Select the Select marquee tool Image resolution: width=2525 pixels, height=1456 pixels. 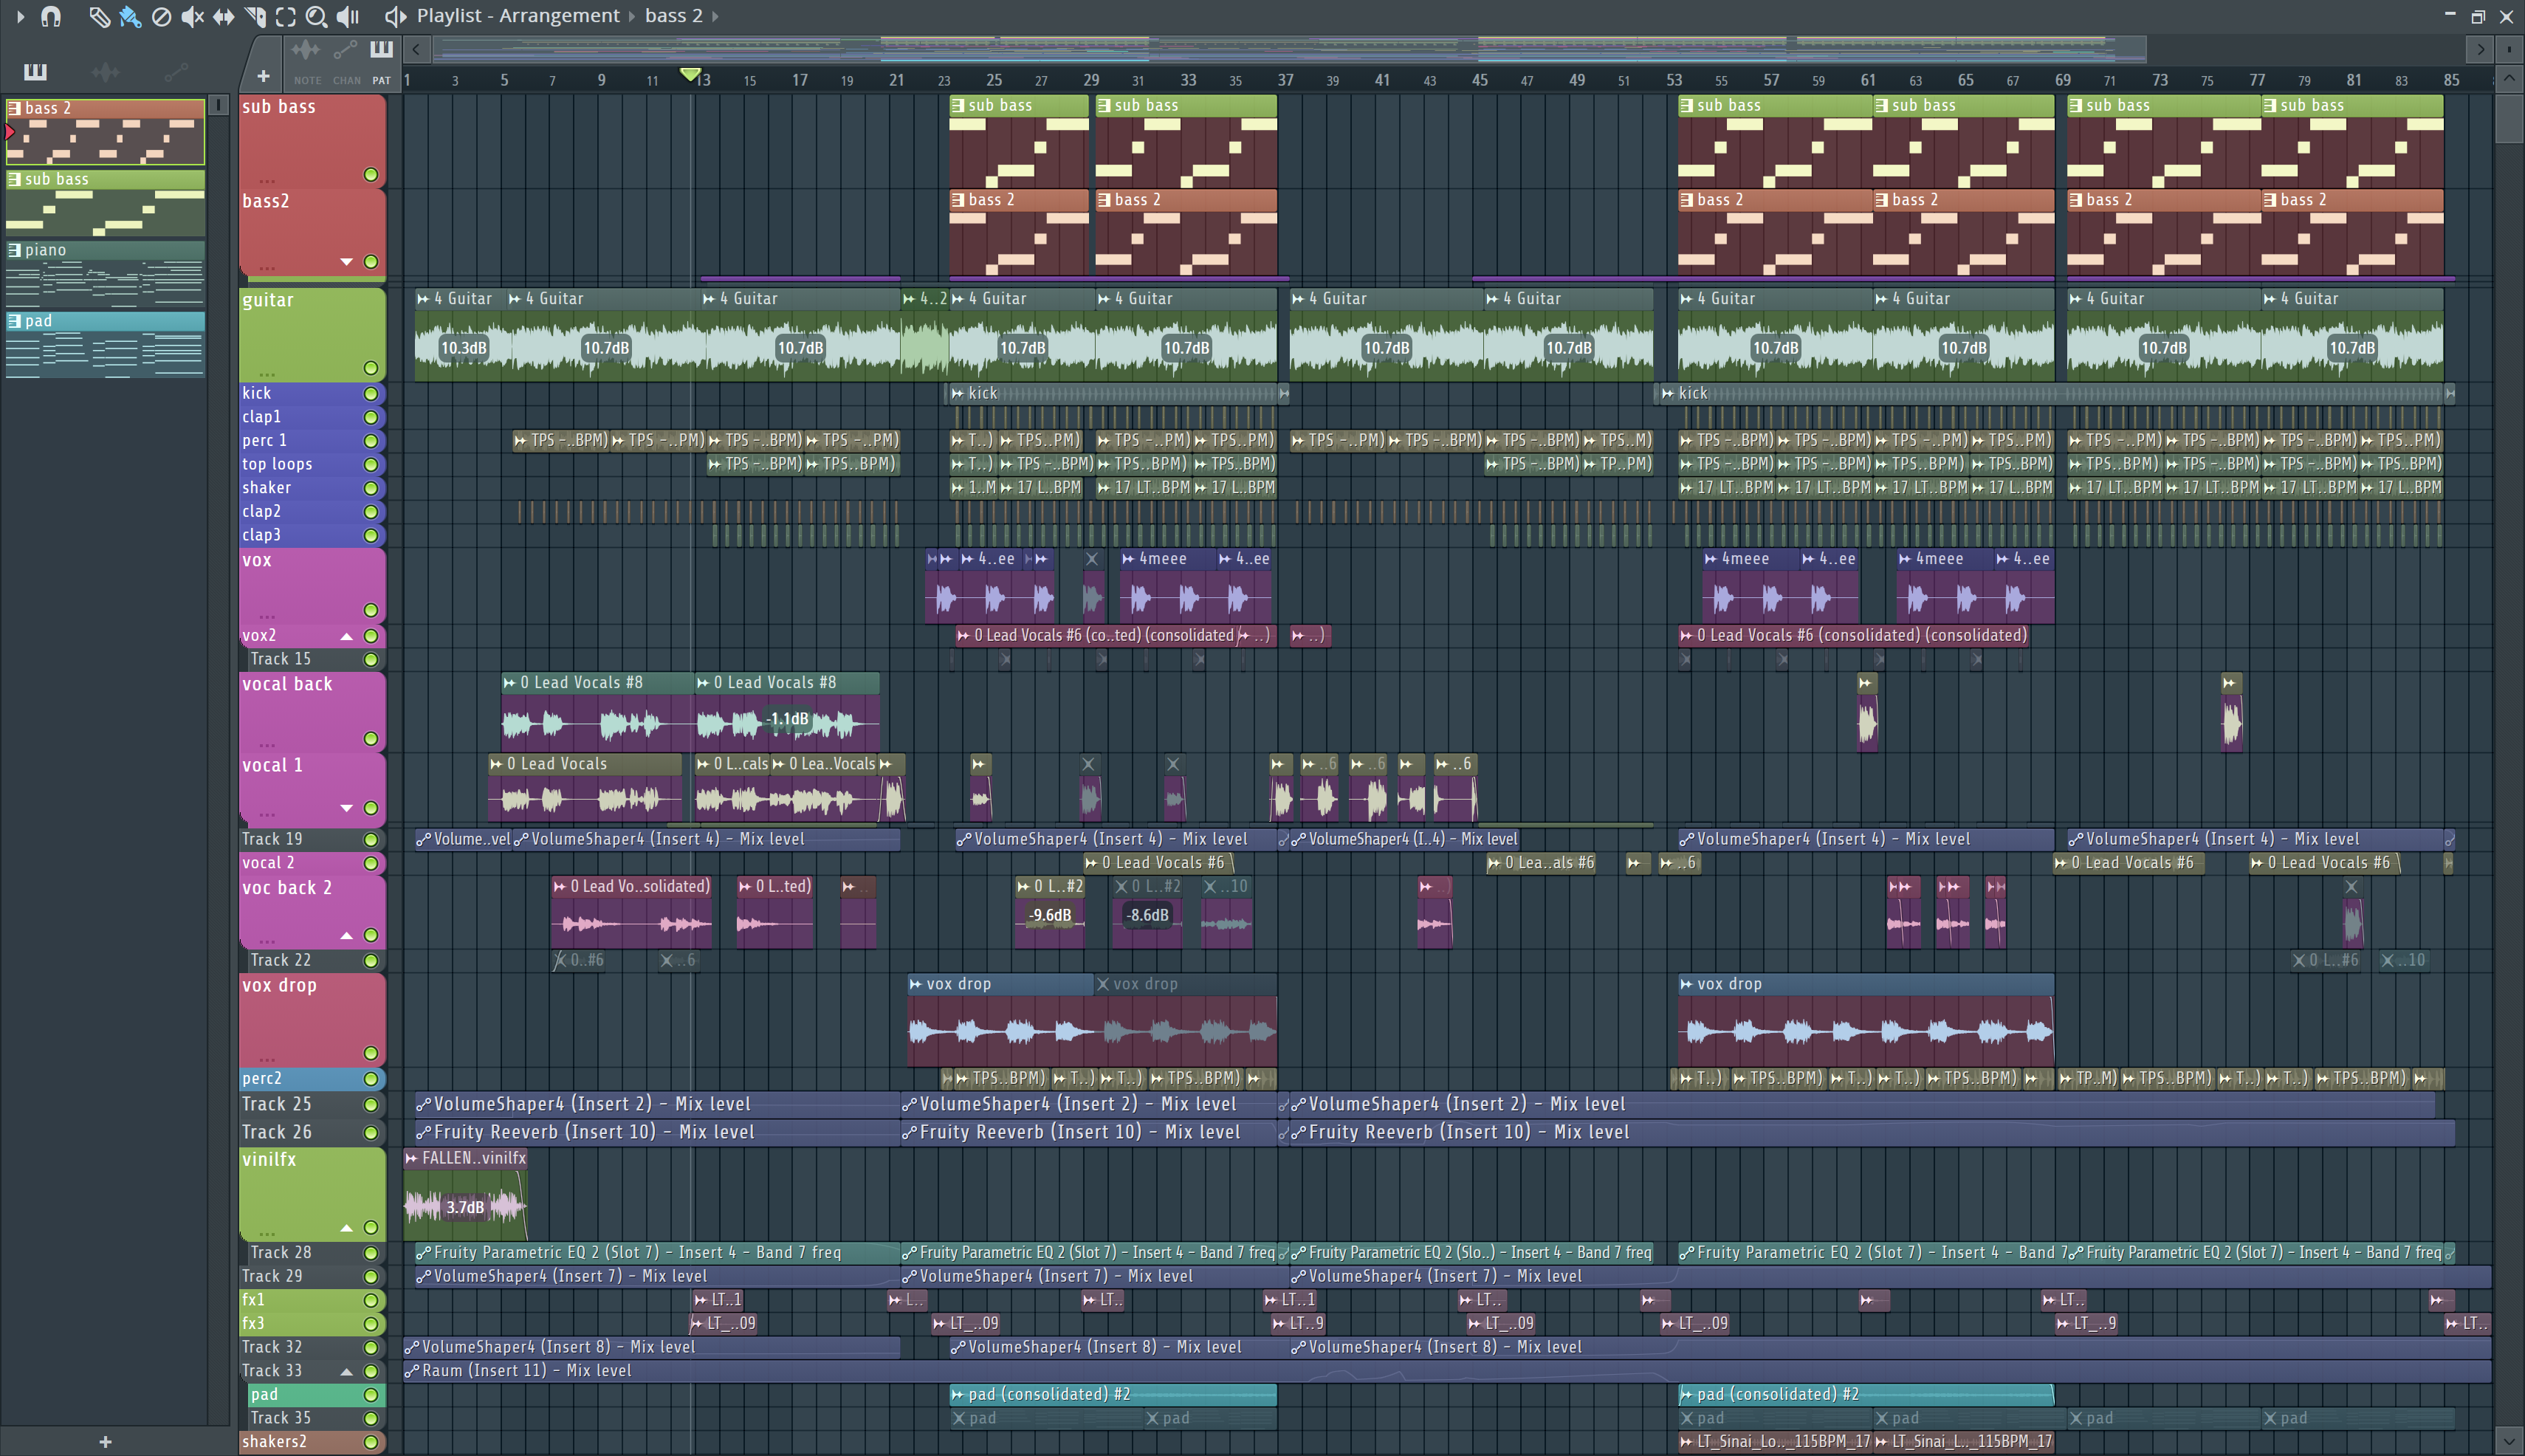pyautogui.click(x=286, y=16)
